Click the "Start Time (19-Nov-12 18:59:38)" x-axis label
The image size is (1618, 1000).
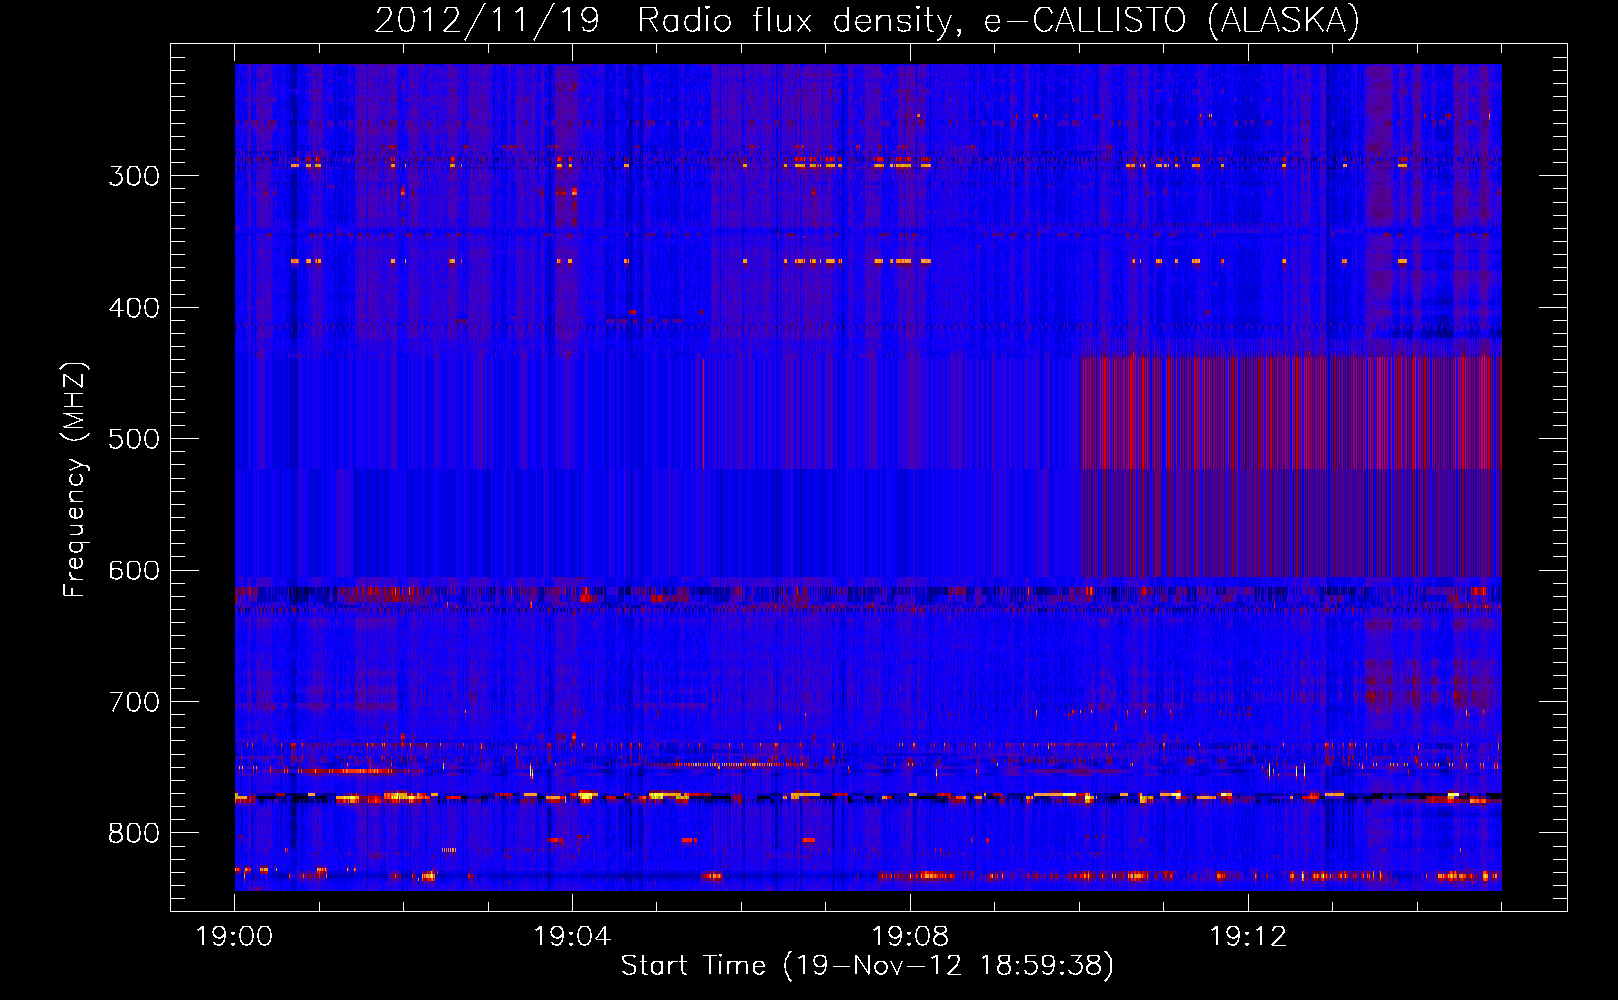tap(867, 966)
